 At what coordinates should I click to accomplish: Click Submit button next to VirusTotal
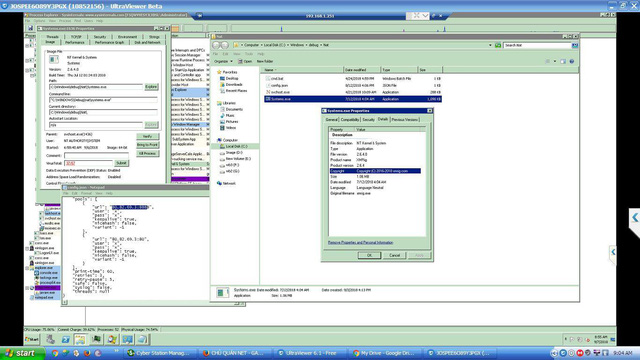121,163
